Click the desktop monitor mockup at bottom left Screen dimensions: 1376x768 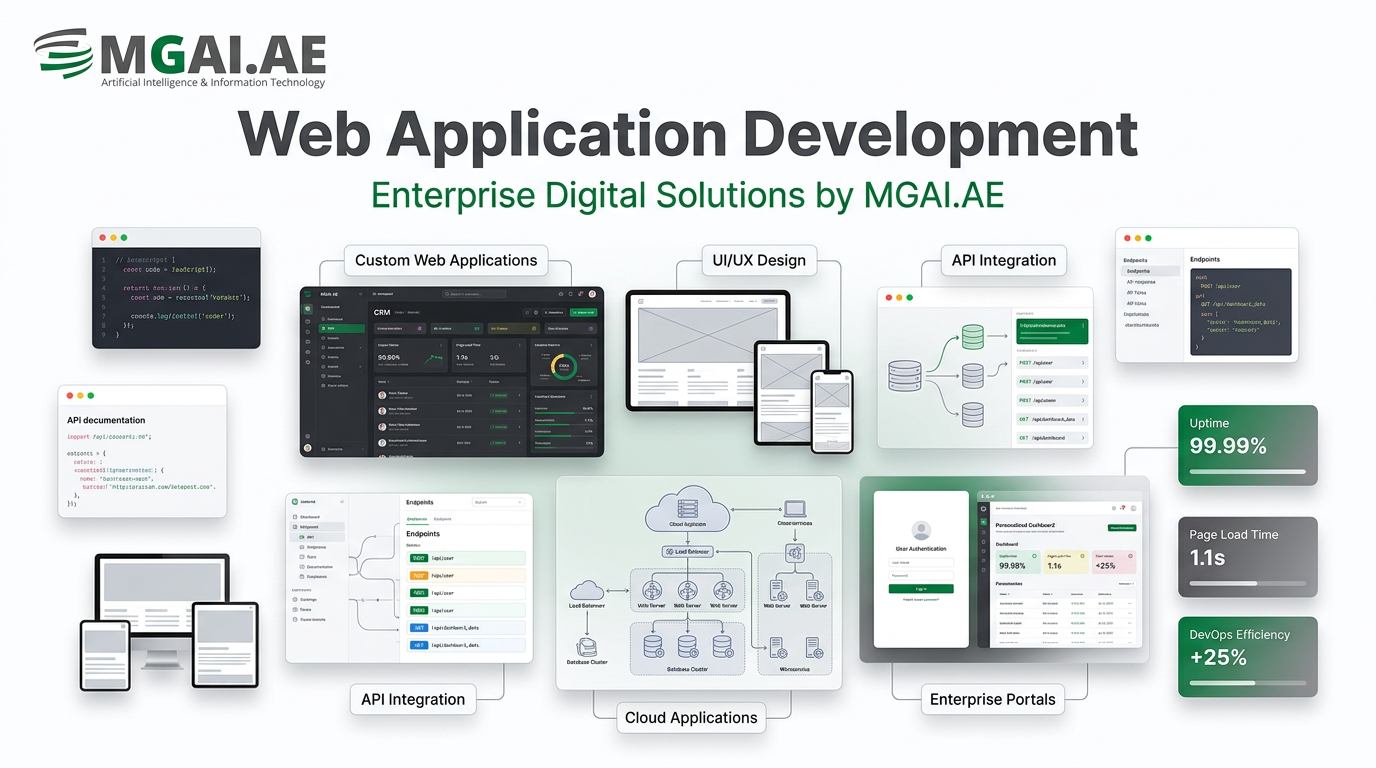[x=162, y=610]
